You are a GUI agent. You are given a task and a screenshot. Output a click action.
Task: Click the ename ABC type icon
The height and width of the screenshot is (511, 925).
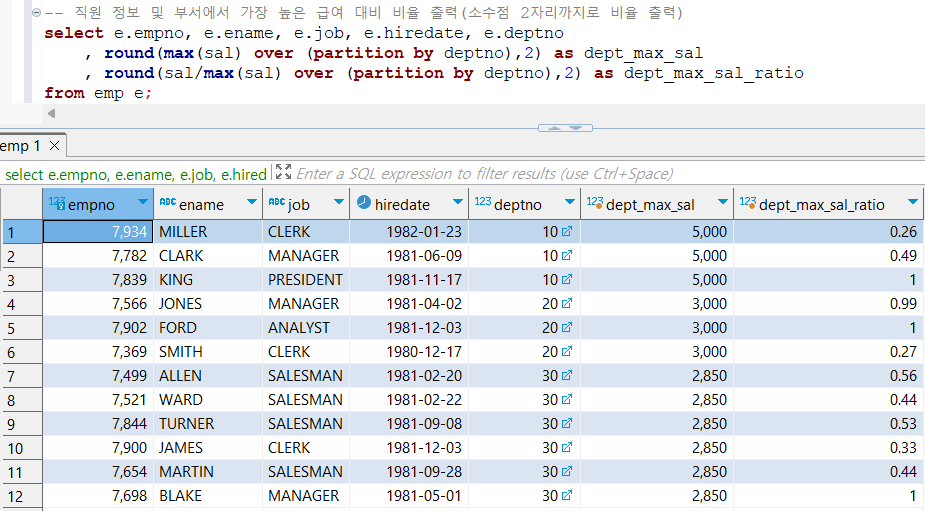(x=168, y=202)
